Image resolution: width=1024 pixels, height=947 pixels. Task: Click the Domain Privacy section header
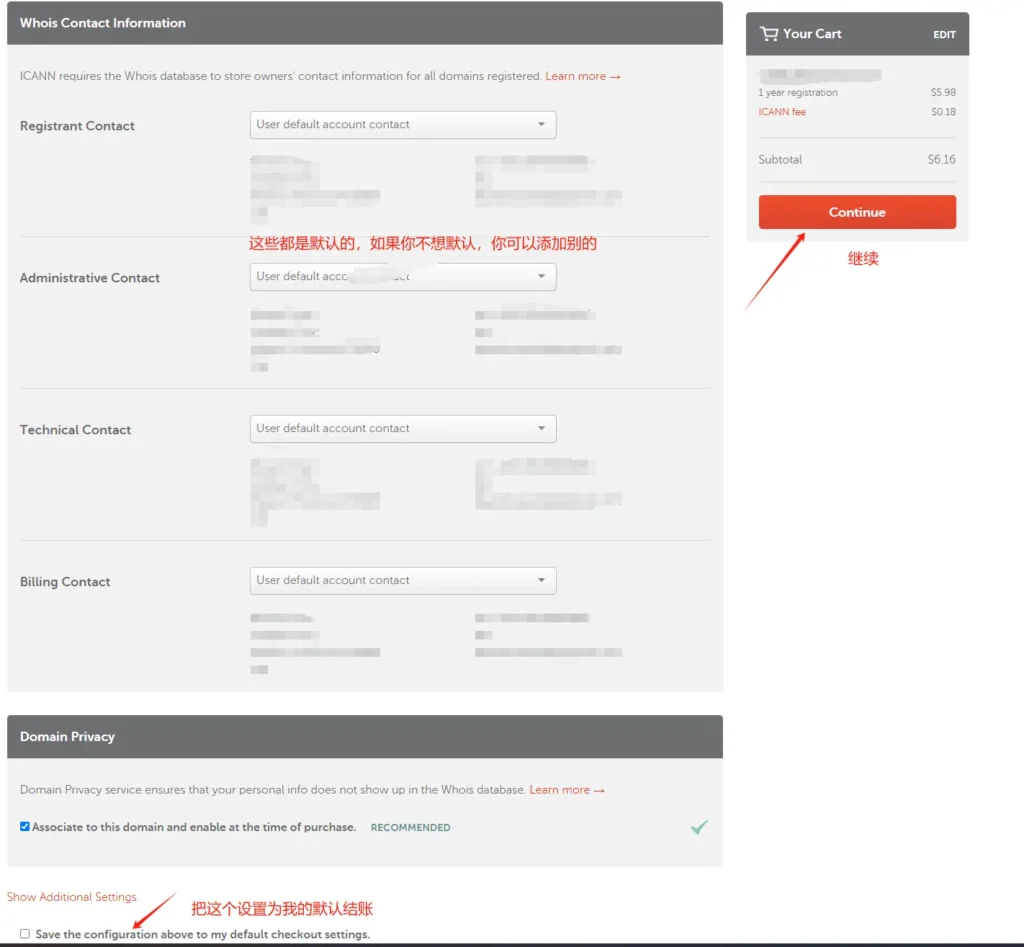pyautogui.click(x=68, y=737)
